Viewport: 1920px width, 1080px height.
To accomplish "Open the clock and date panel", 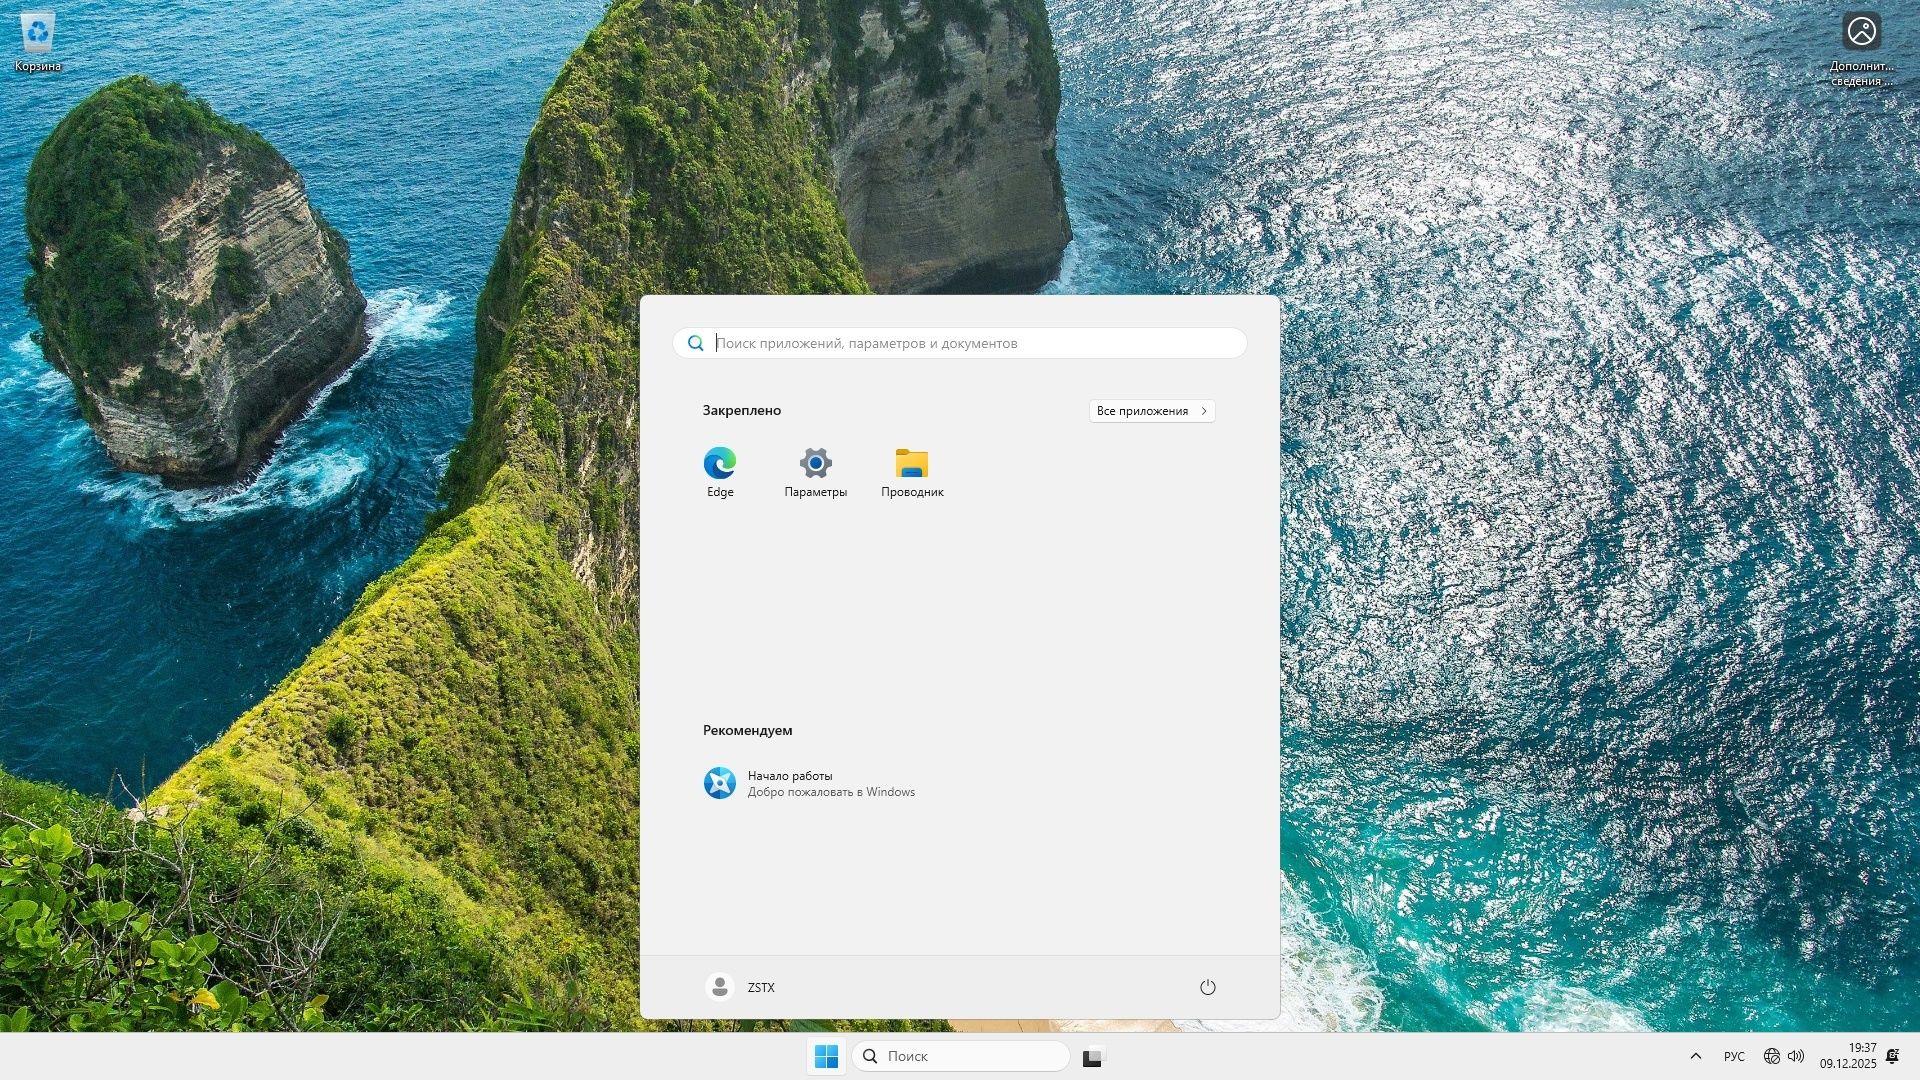I will [1848, 1056].
